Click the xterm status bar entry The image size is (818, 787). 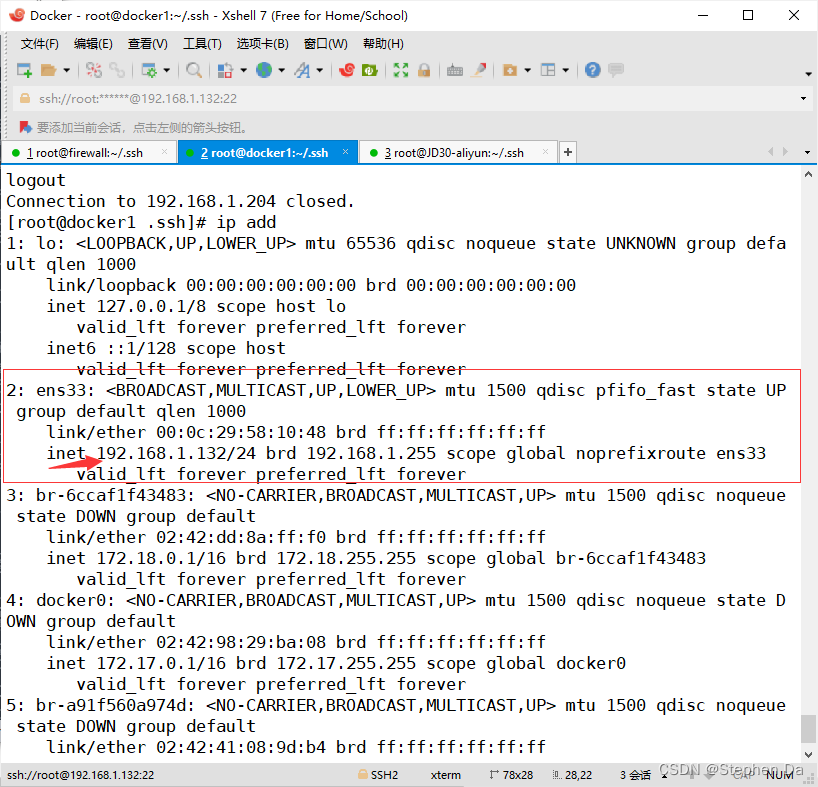click(446, 775)
